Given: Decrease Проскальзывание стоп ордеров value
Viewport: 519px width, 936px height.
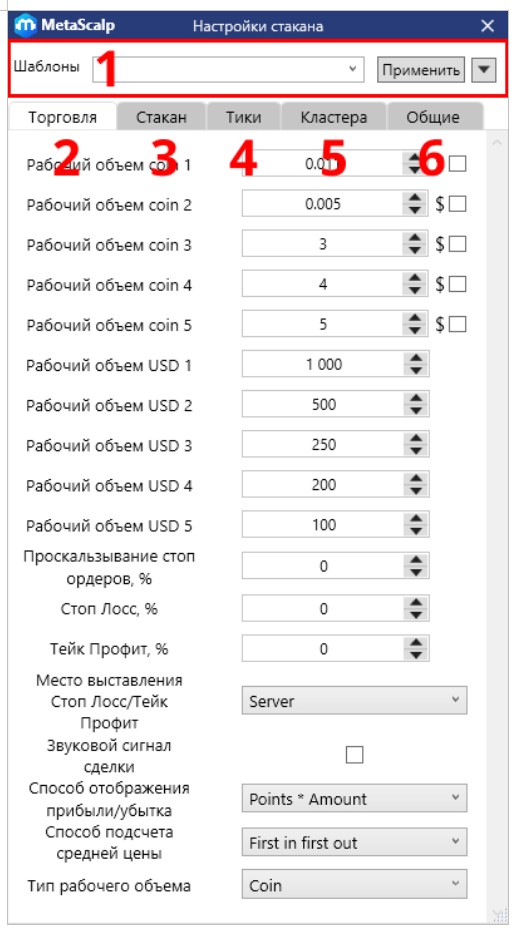Looking at the screenshot, I should point(416,571).
